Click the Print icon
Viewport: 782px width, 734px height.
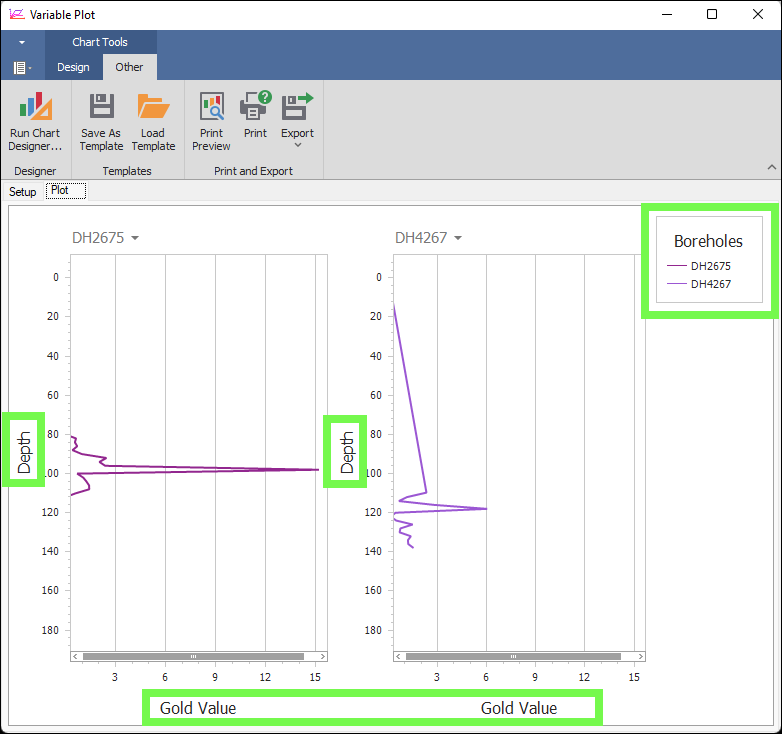click(x=255, y=115)
